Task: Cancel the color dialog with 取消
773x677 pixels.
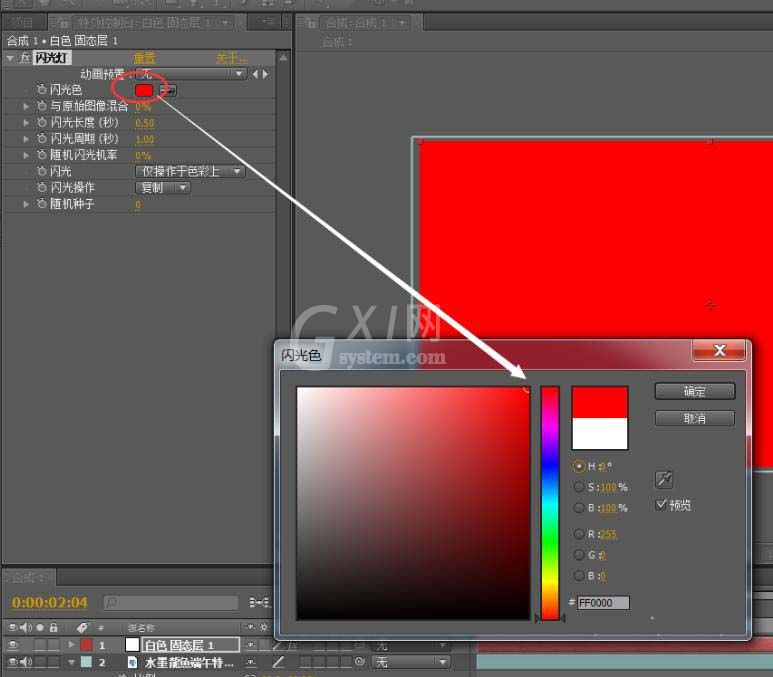Action: (695, 419)
